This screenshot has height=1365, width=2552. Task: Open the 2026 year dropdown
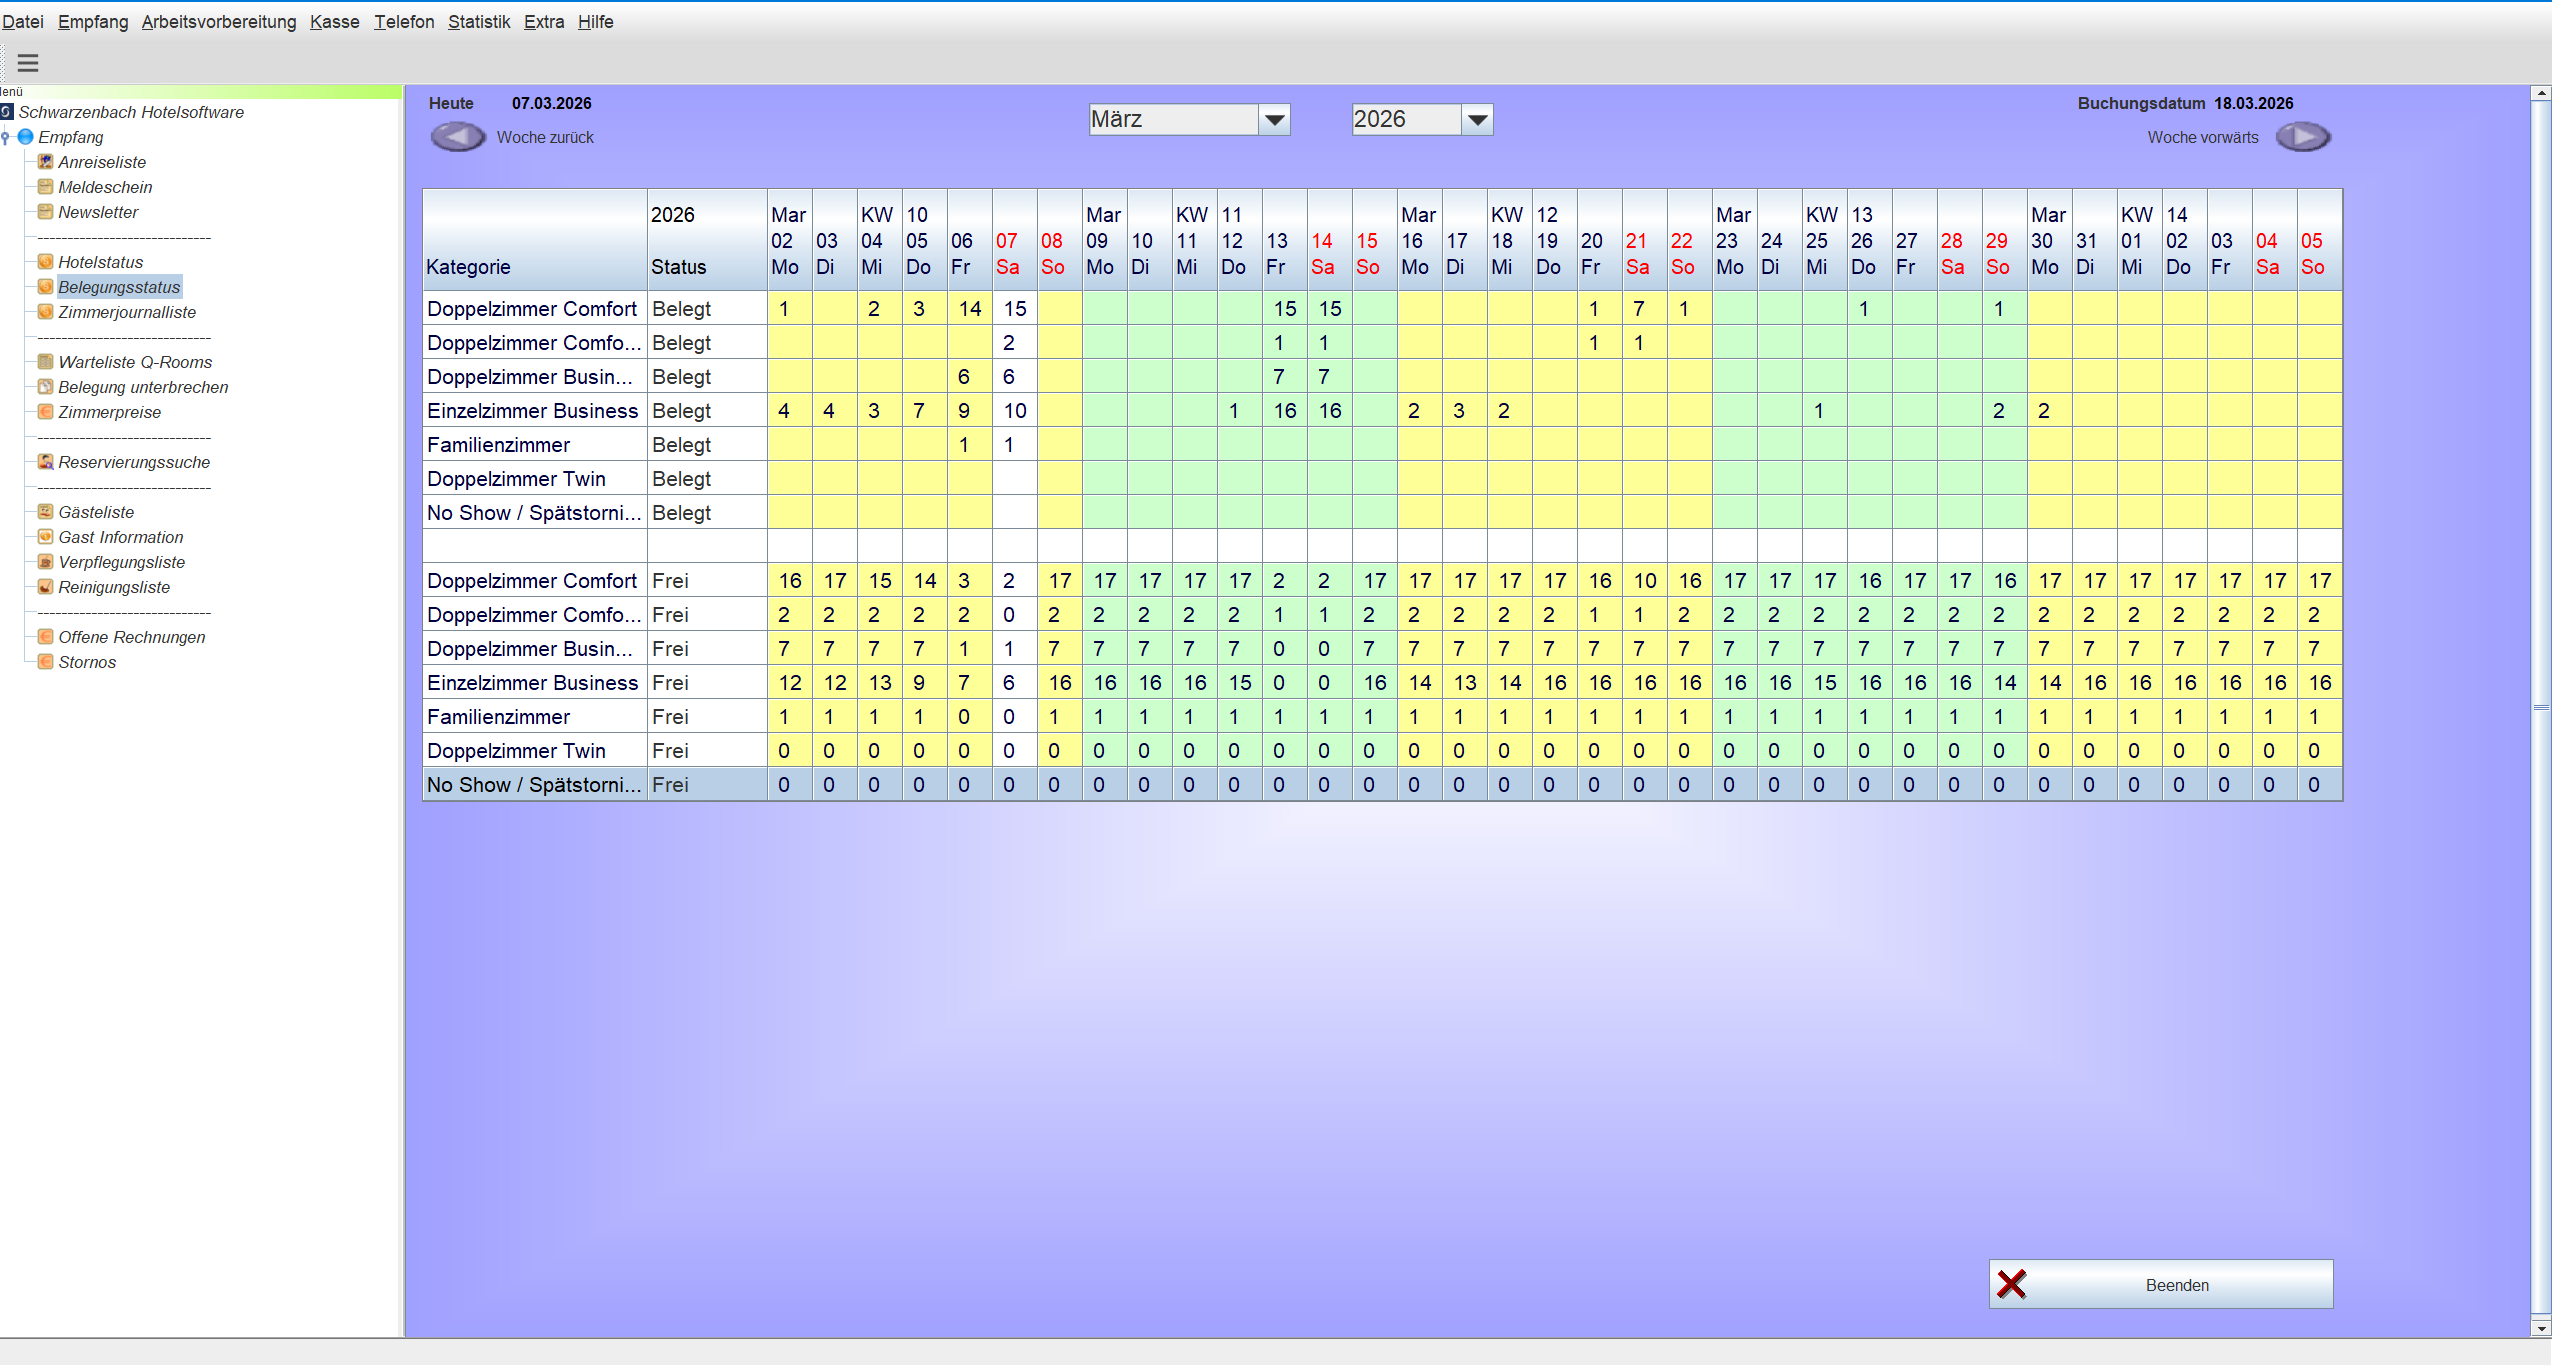(x=1477, y=118)
